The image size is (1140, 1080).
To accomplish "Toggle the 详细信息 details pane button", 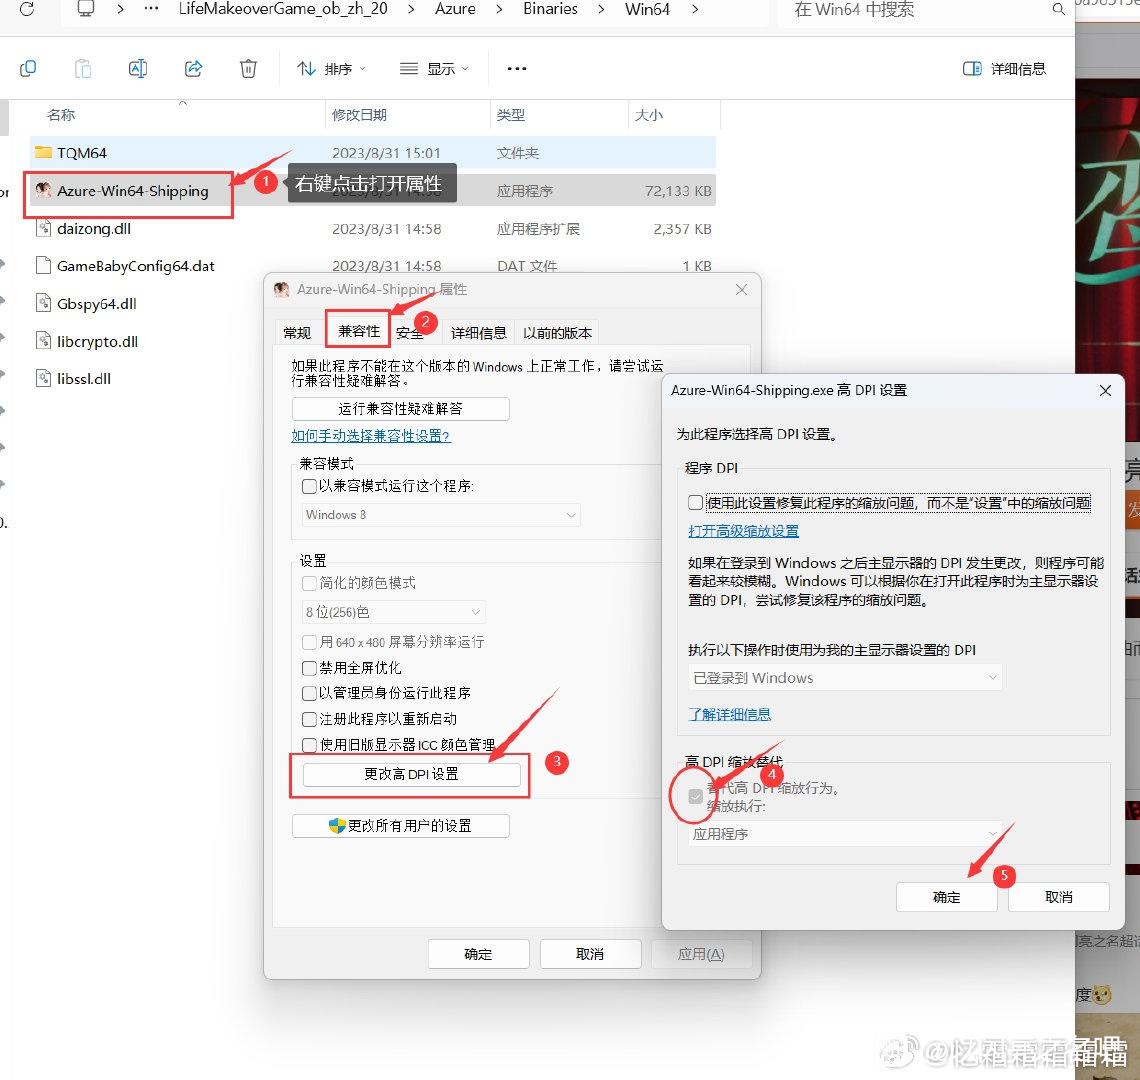I will pos(1004,69).
